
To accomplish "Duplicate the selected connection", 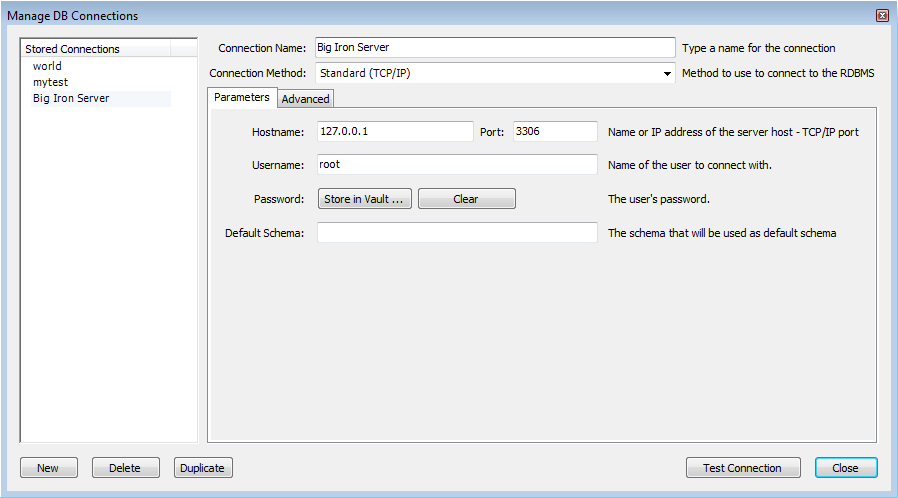I will pos(203,468).
